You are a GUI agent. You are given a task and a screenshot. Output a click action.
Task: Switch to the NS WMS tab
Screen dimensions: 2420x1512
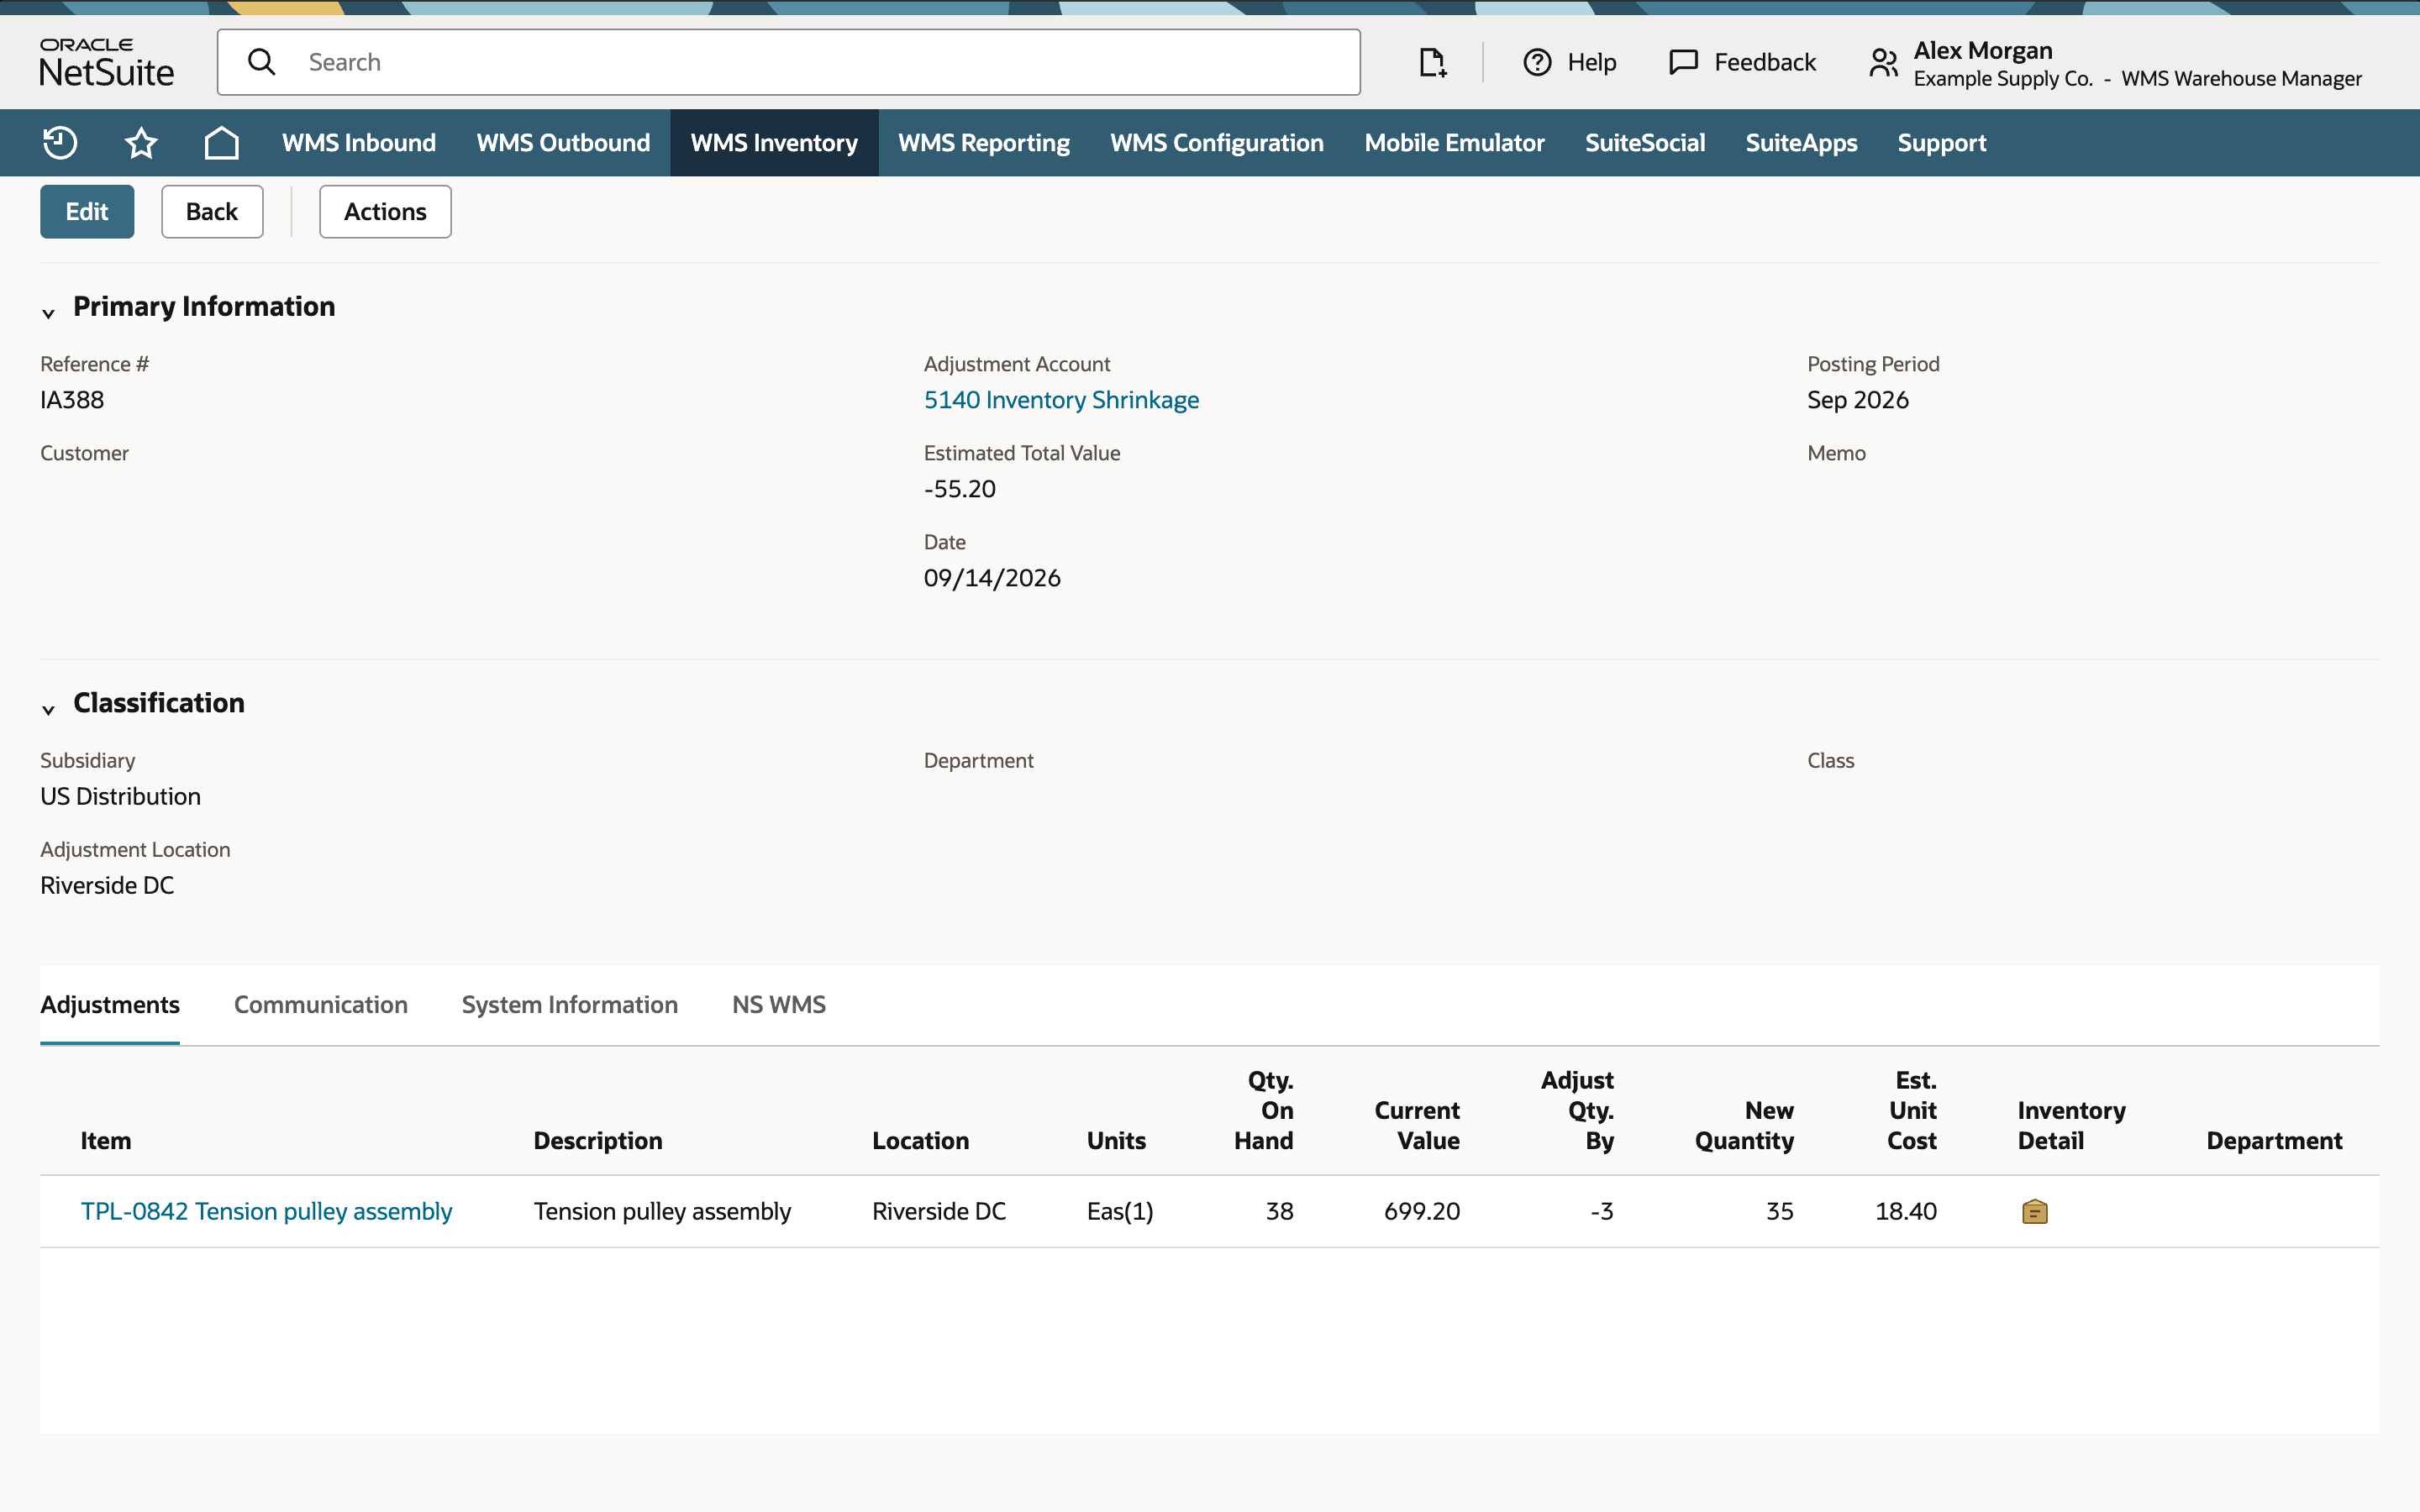779,1004
